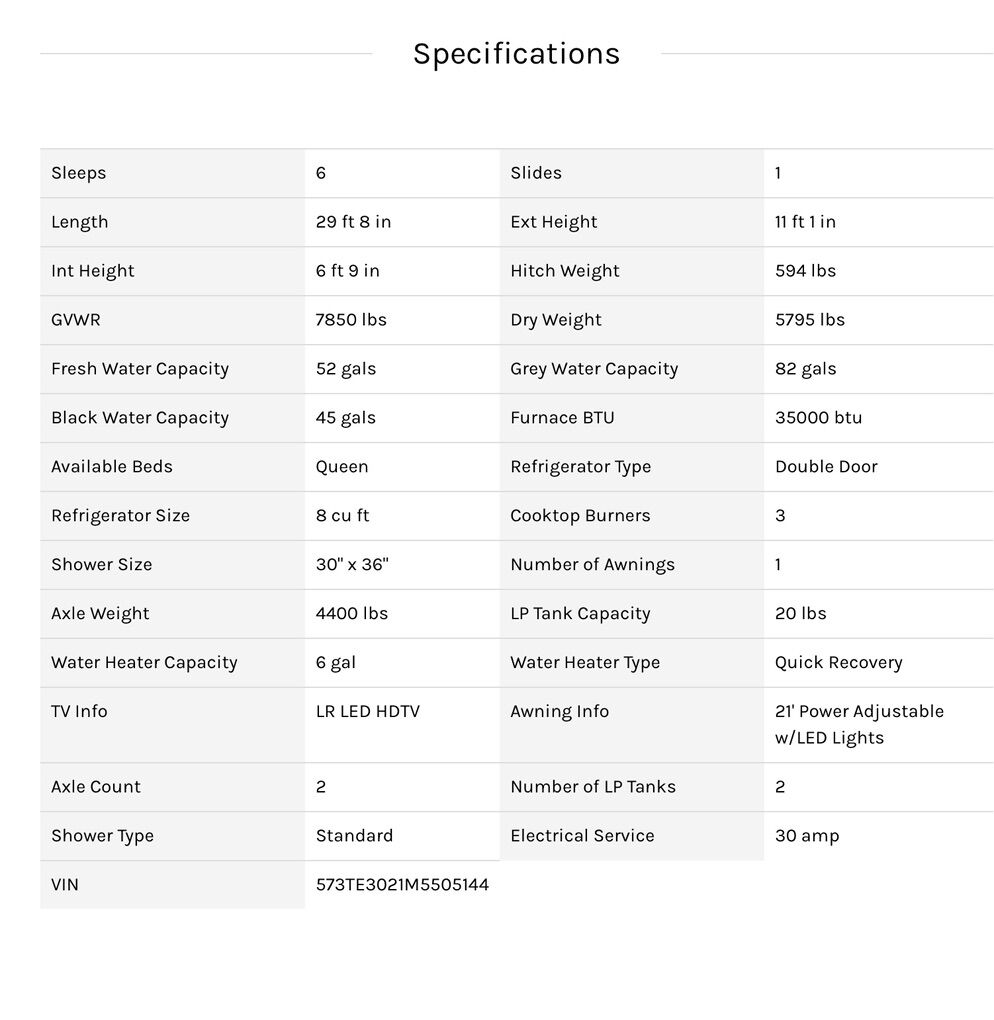Click the Refrigerator Type value Double Door

(x=826, y=467)
